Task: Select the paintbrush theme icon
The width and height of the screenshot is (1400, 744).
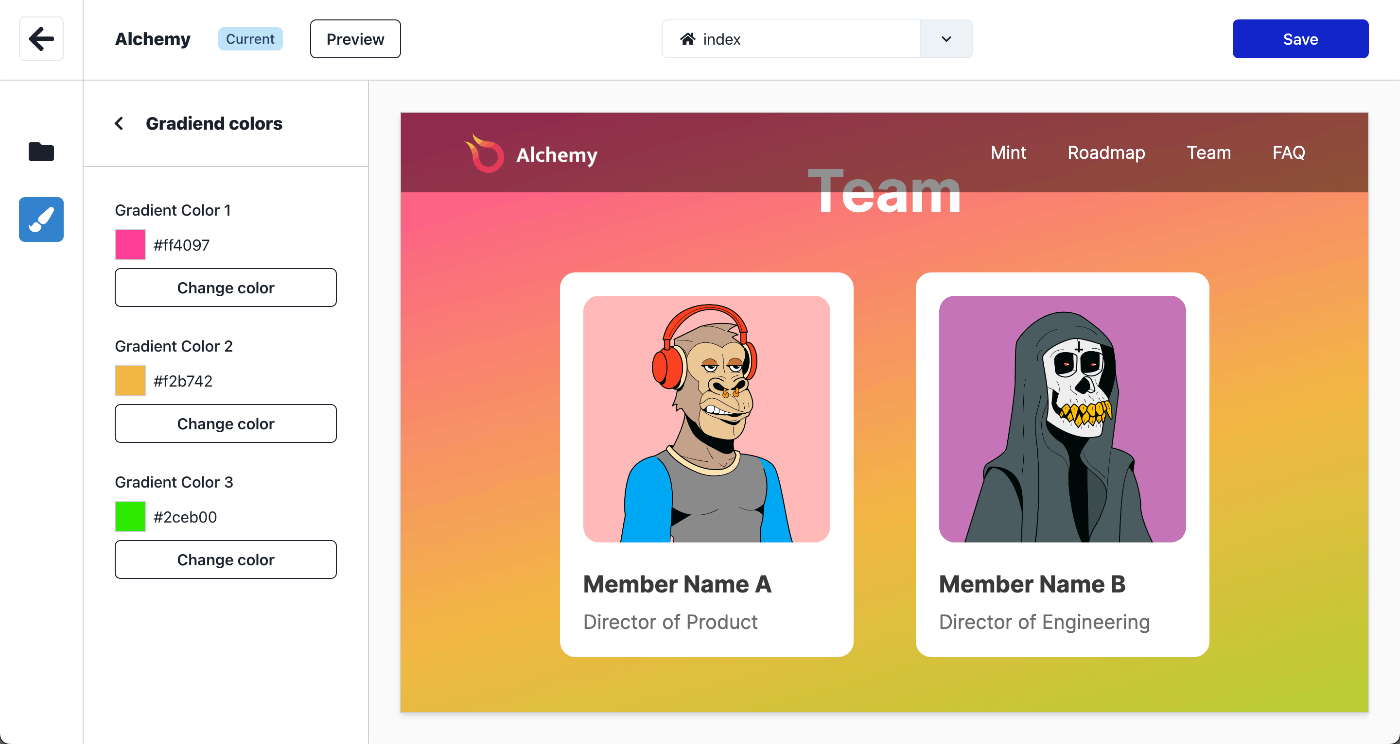Action: click(x=41, y=219)
